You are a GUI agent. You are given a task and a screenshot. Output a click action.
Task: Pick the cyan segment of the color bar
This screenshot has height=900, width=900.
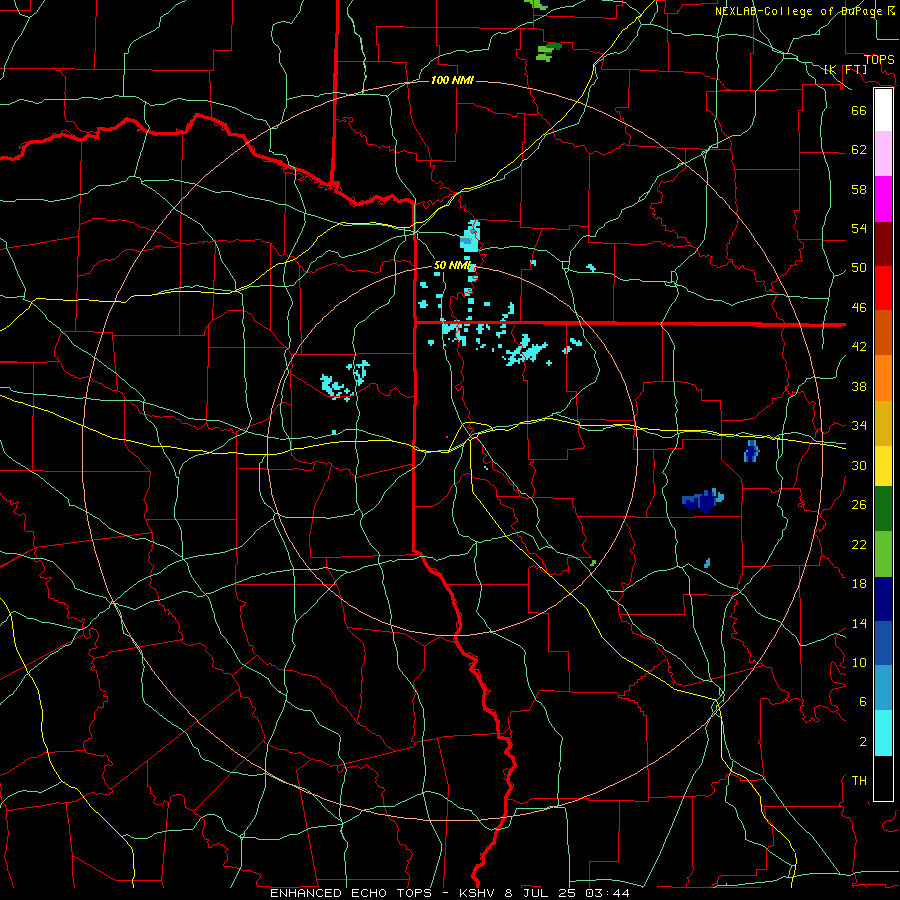pyautogui.click(x=883, y=734)
